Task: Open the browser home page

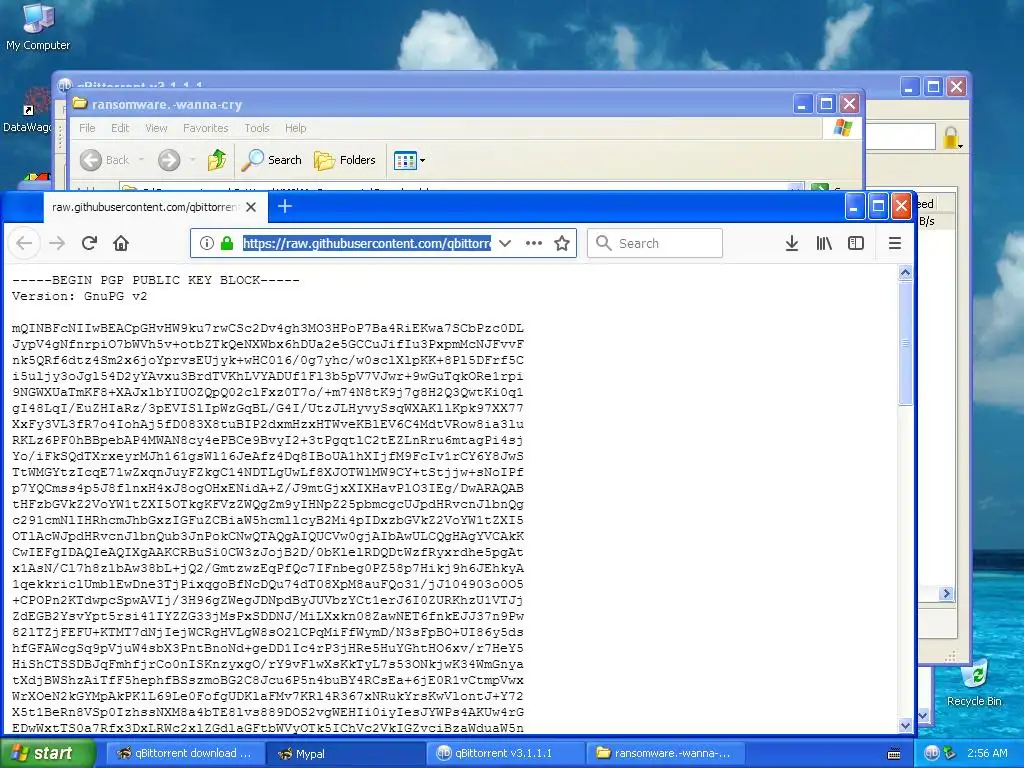Action: tap(121, 244)
